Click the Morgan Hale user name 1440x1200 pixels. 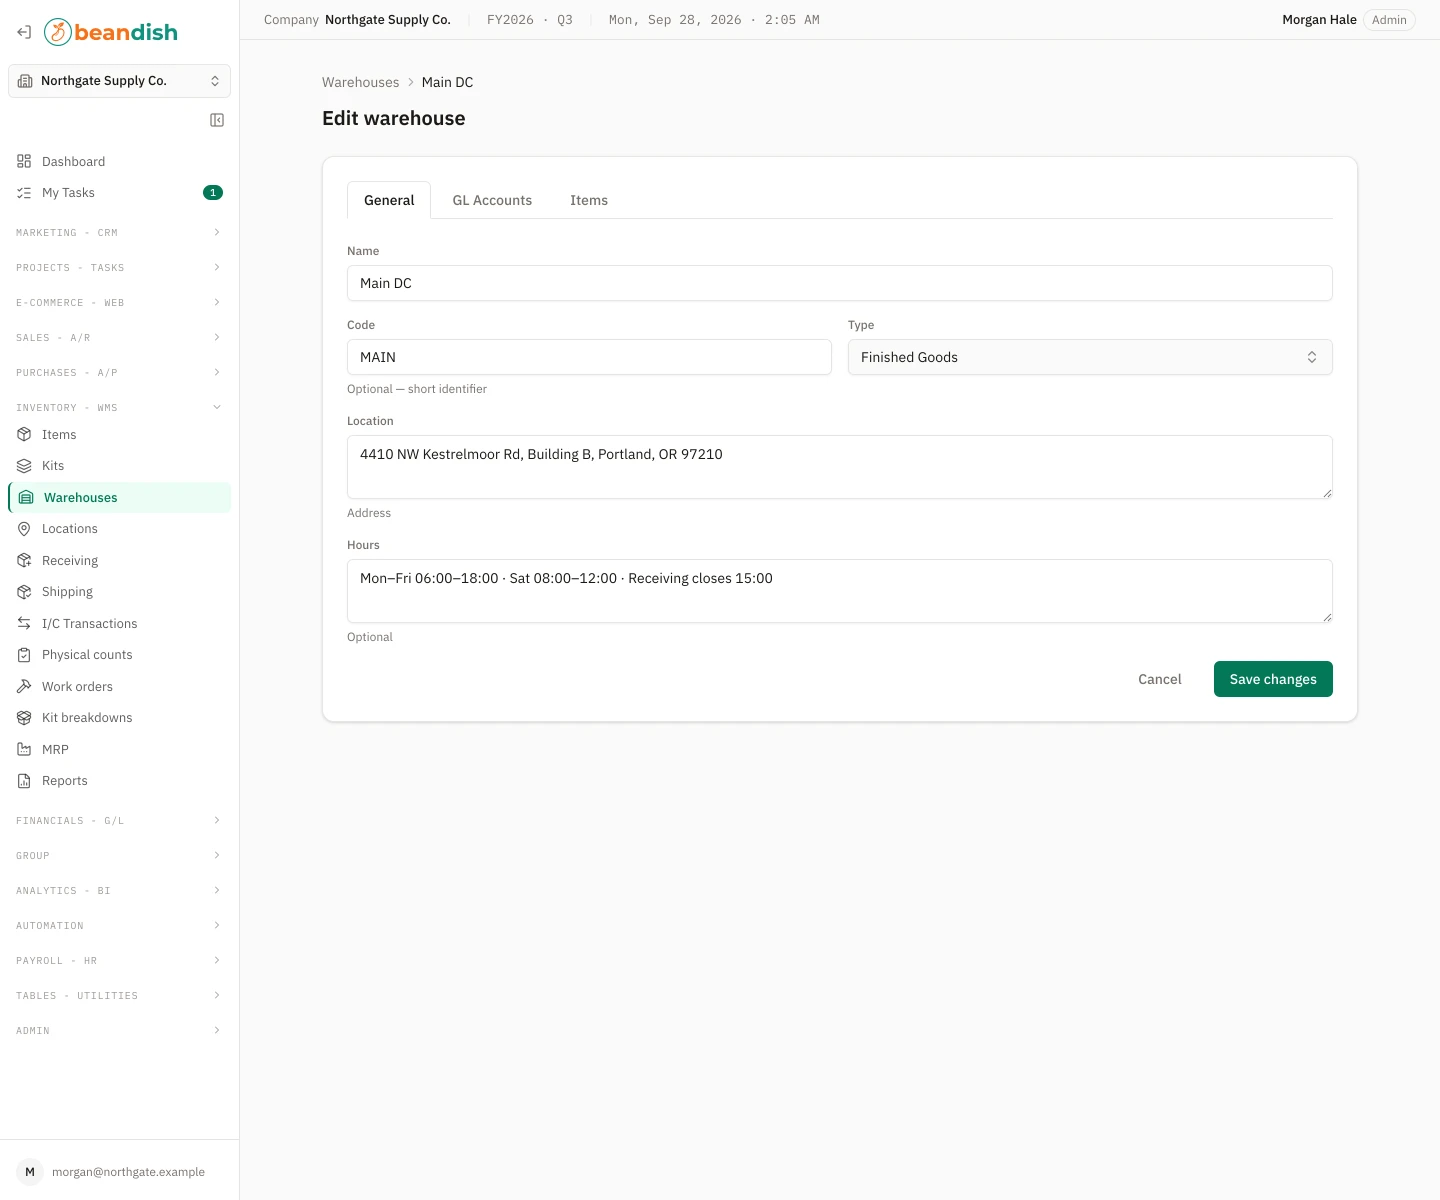tap(1319, 20)
